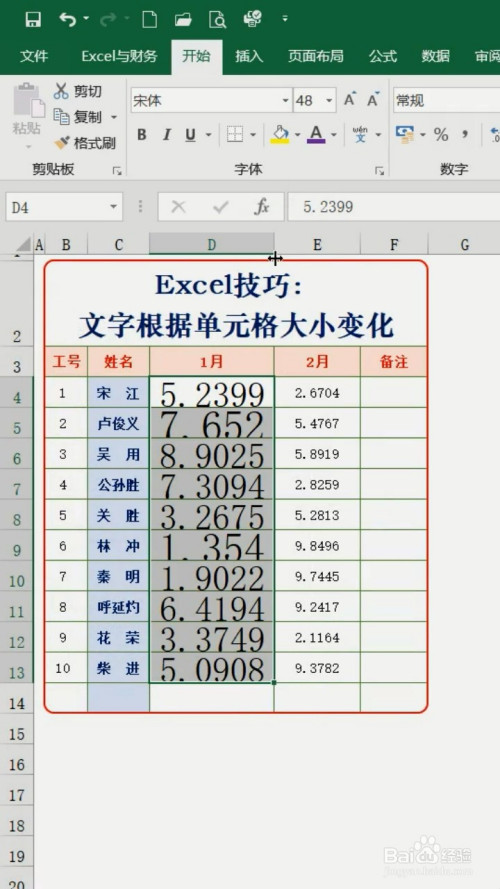Screen dimensions: 500x889
Task: Click the Save icon in quick access toolbar
Action: click(33, 20)
